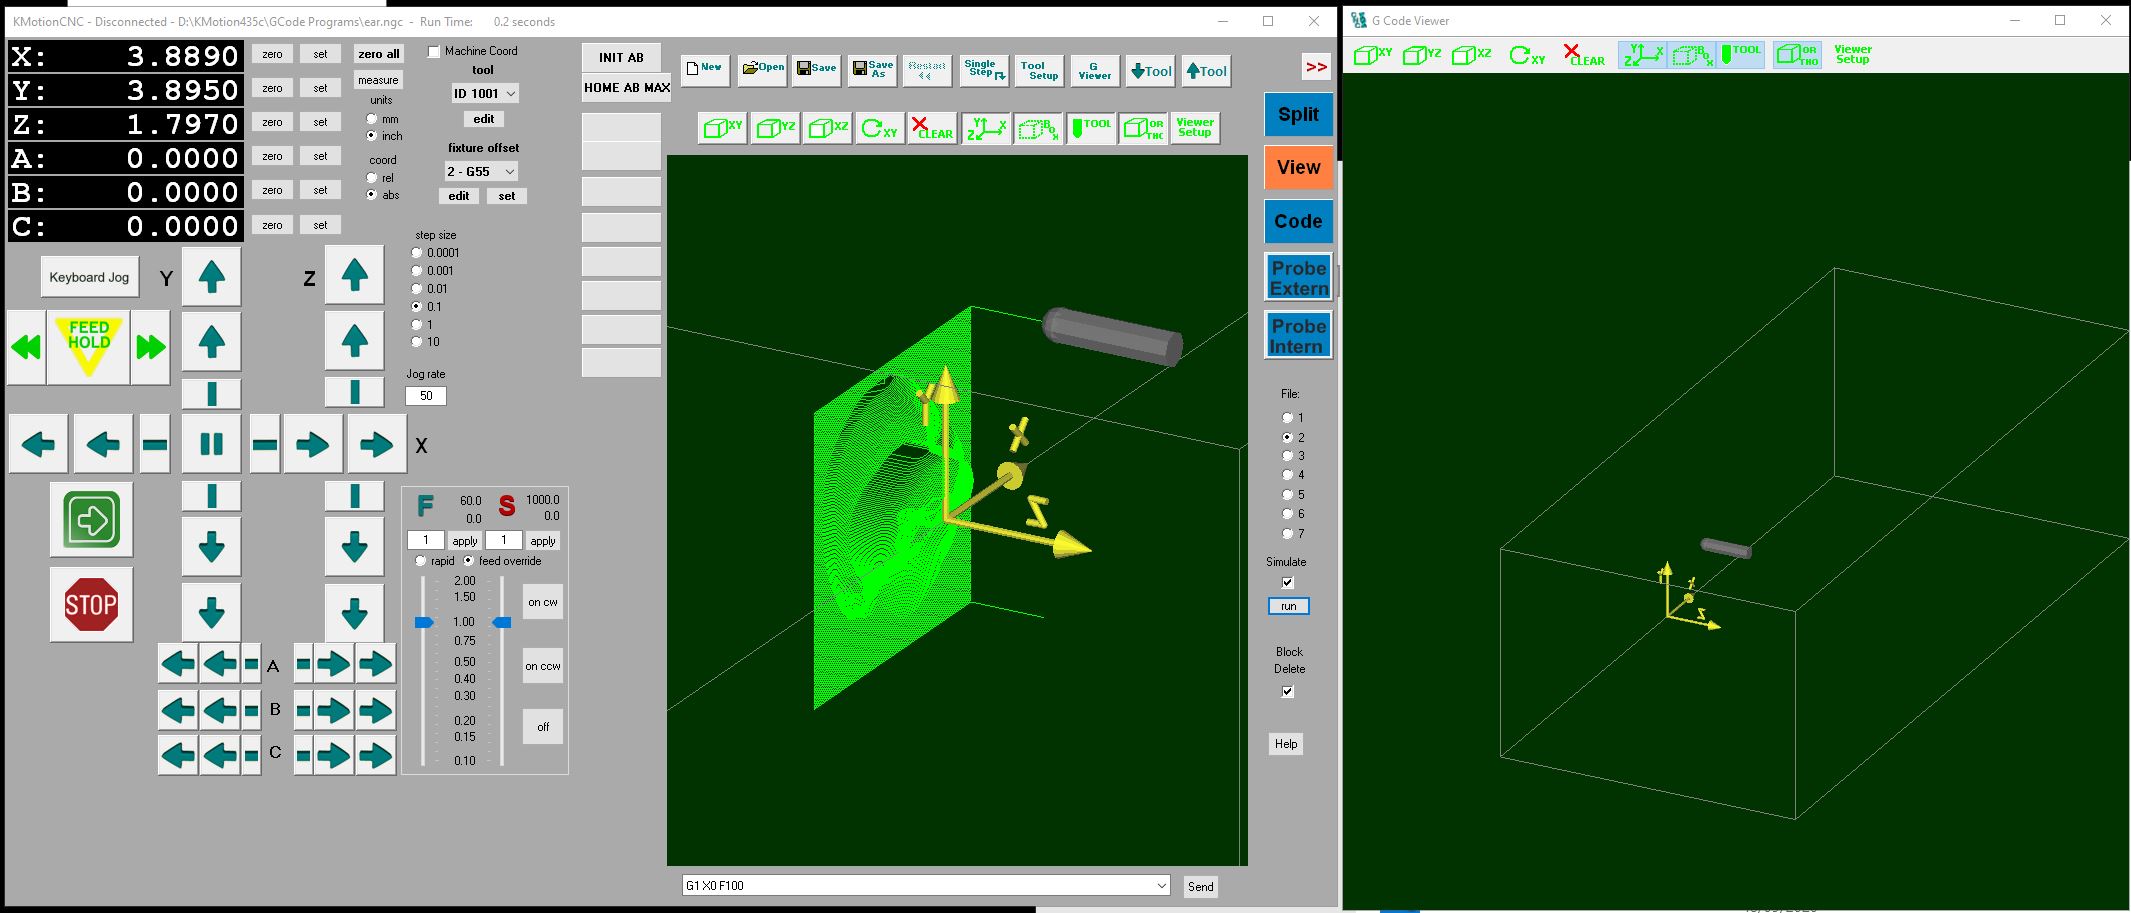
Task: Click the Single Step toolbar icon
Action: [984, 69]
